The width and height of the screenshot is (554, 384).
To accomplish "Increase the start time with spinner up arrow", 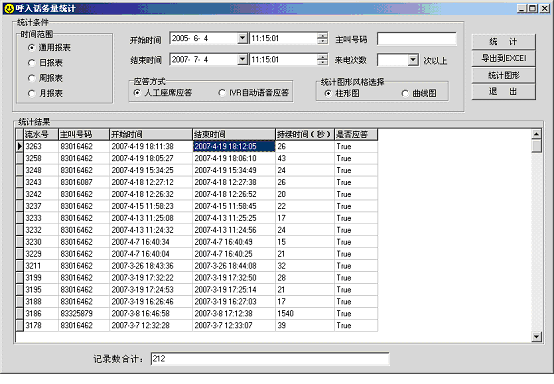I will coord(322,36).
